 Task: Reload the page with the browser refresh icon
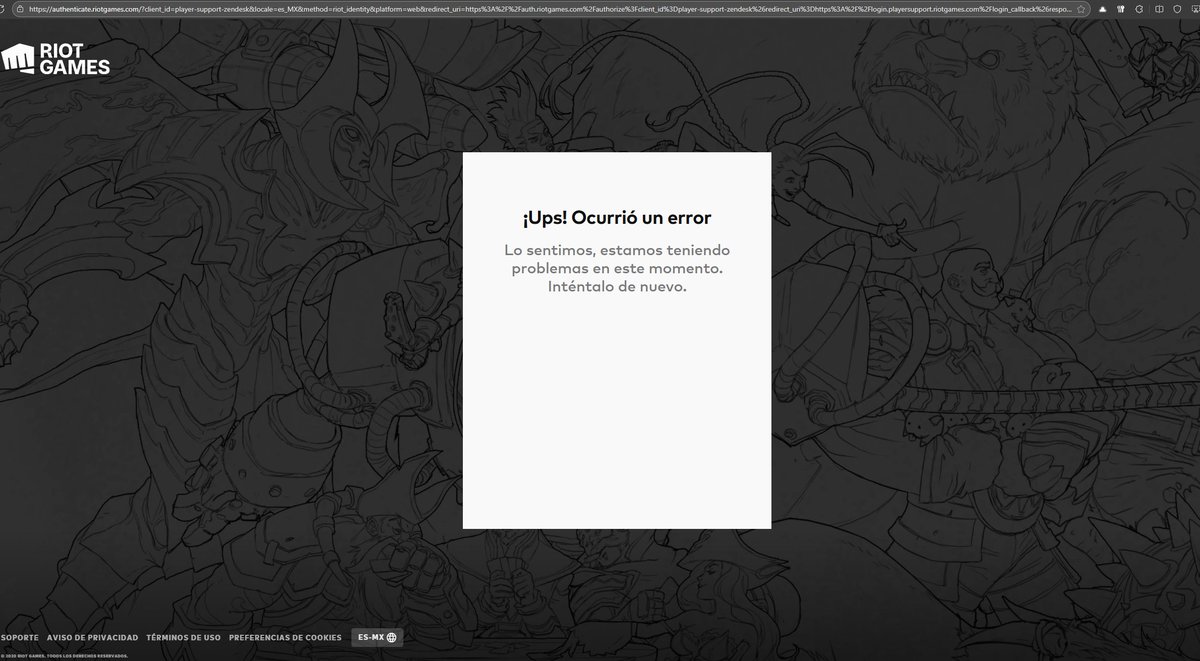[1, 9]
